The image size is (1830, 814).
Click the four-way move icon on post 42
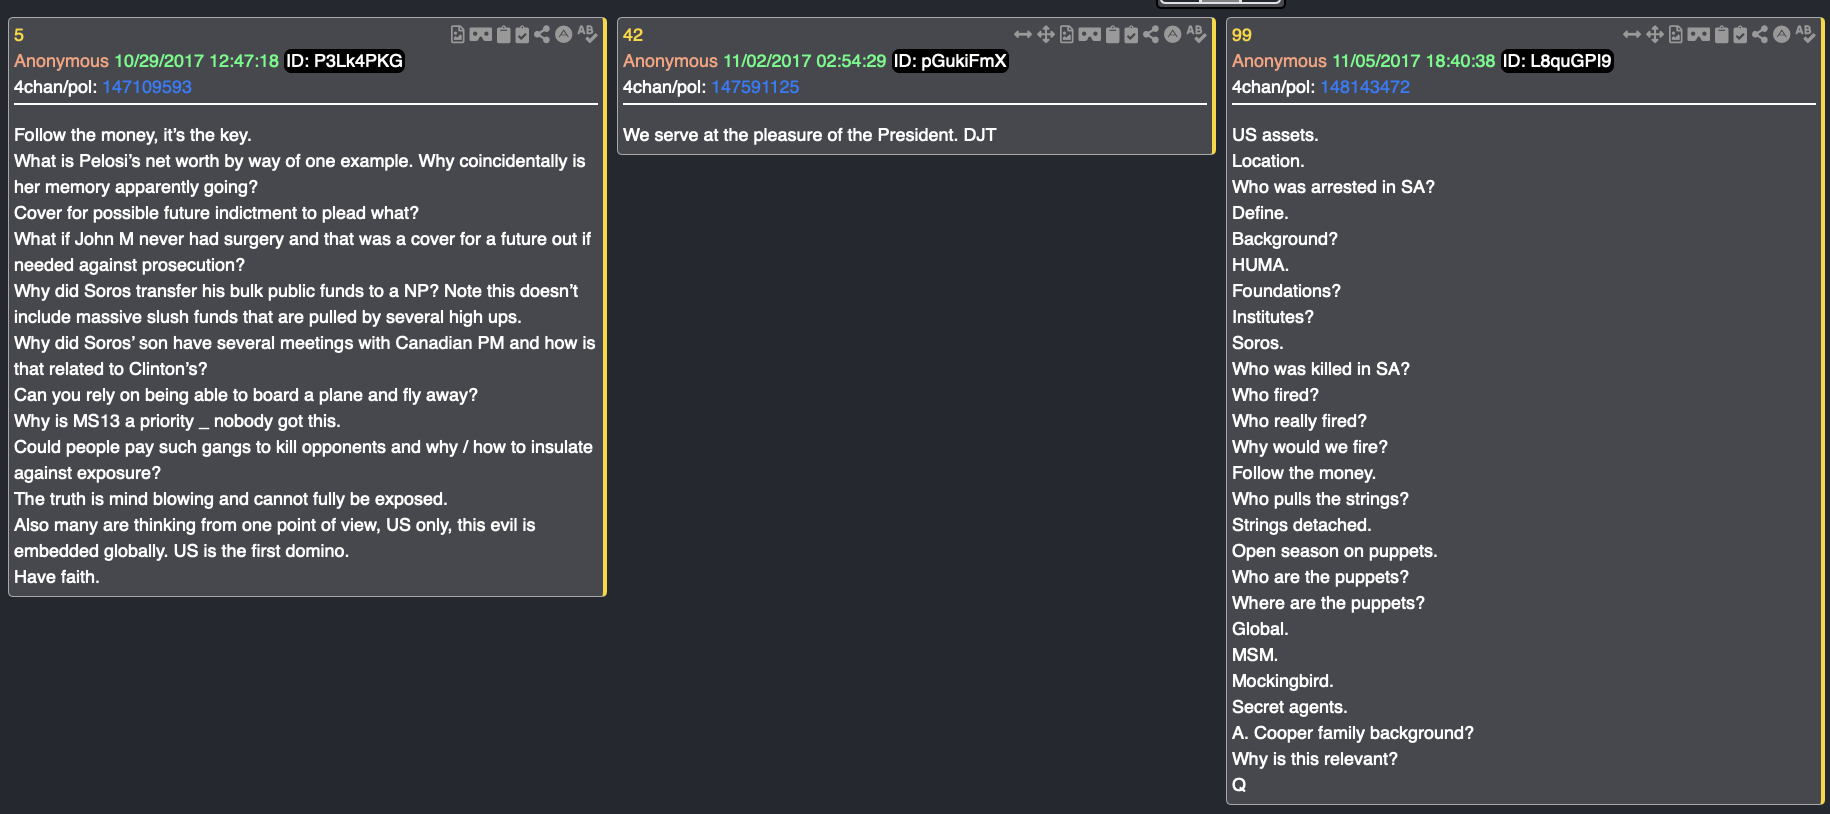[x=1046, y=34]
